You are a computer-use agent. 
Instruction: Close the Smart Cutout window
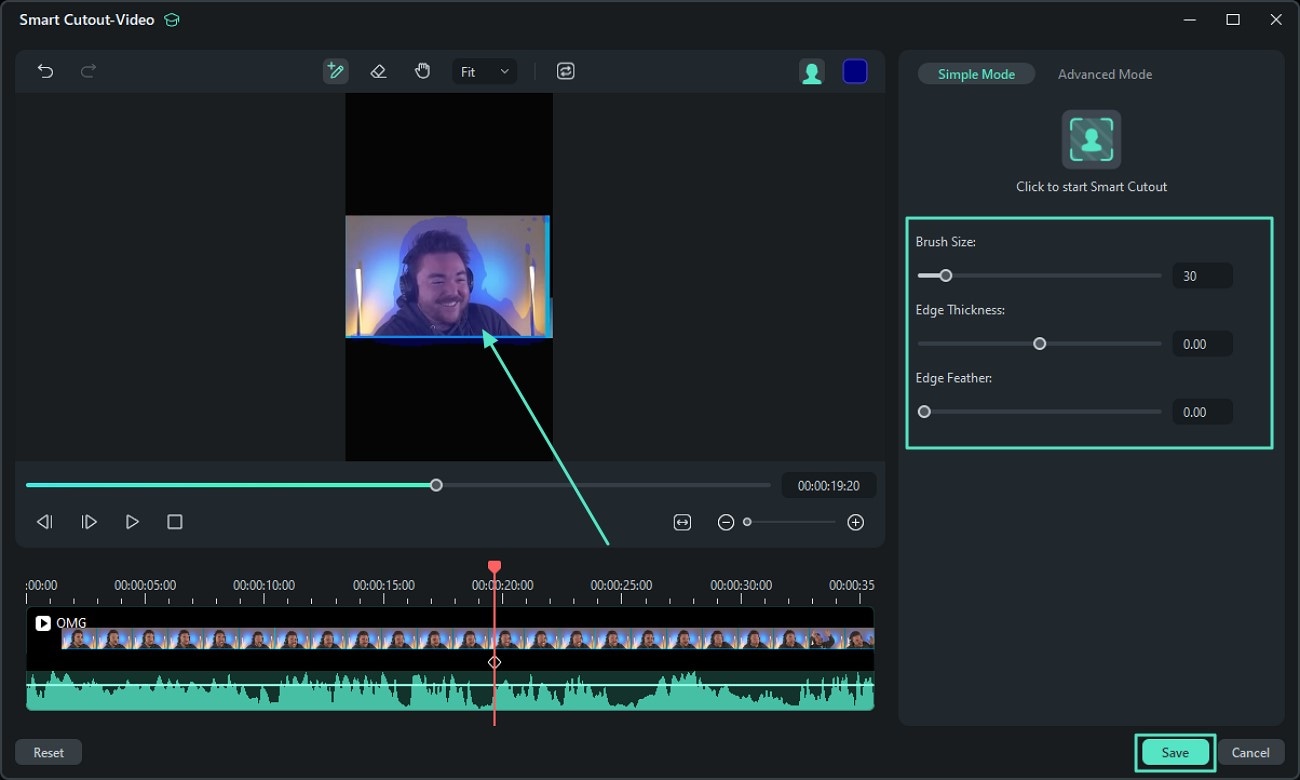(x=1275, y=20)
